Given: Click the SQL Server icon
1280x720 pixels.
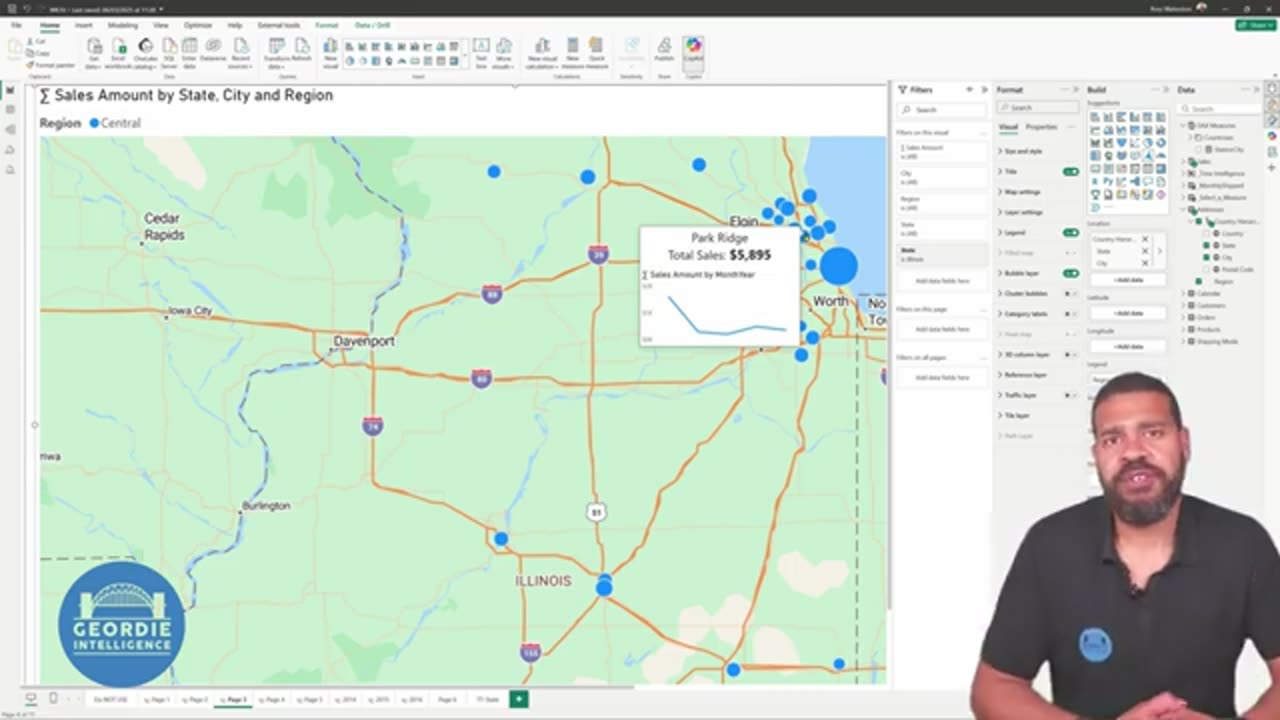Looking at the screenshot, I should 170,52.
